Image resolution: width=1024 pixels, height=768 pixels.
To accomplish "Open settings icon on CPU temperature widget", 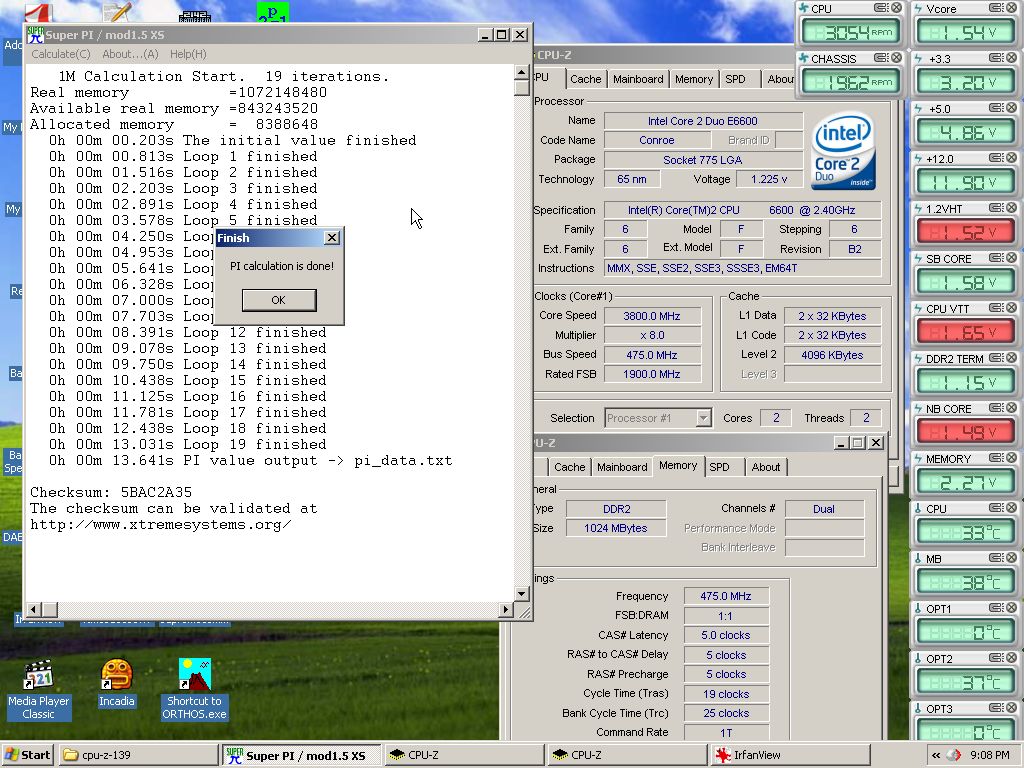I will (996, 508).
